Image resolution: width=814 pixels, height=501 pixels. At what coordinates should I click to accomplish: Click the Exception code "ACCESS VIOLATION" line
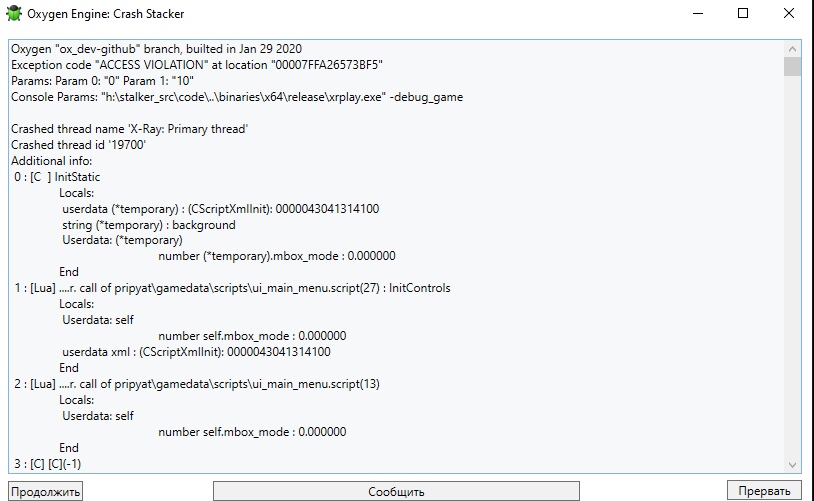coord(197,65)
